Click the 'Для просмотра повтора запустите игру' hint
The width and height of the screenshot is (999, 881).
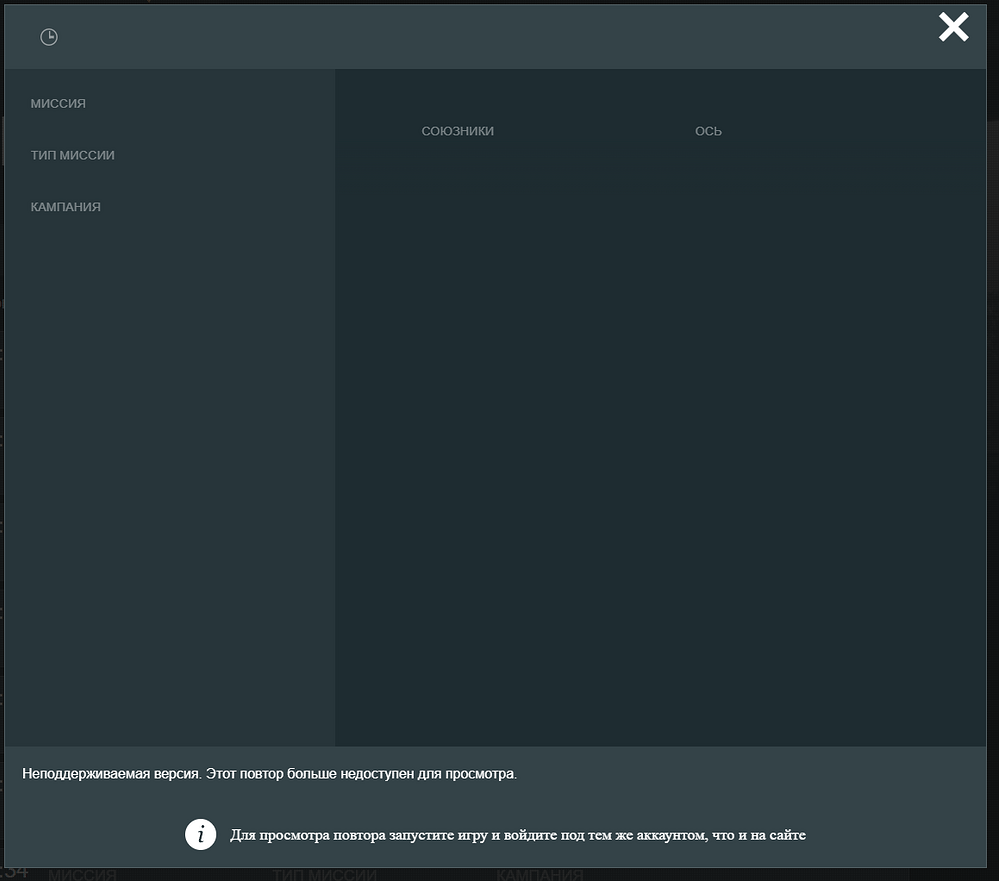518,835
